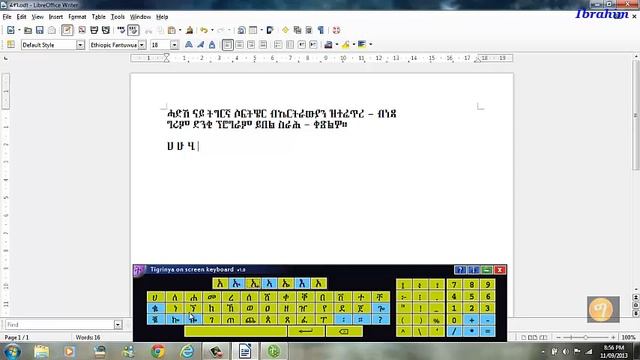The image size is (640, 360).
Task: Expand the Find box dropdown arrow
Action: point(118,325)
